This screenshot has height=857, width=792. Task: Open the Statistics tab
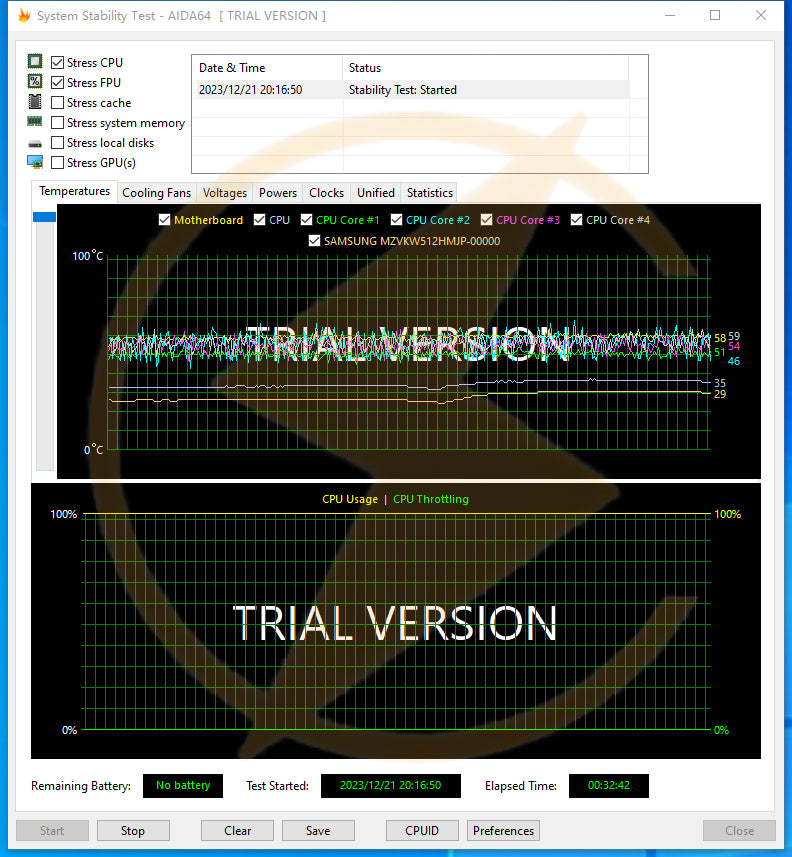[x=429, y=193]
